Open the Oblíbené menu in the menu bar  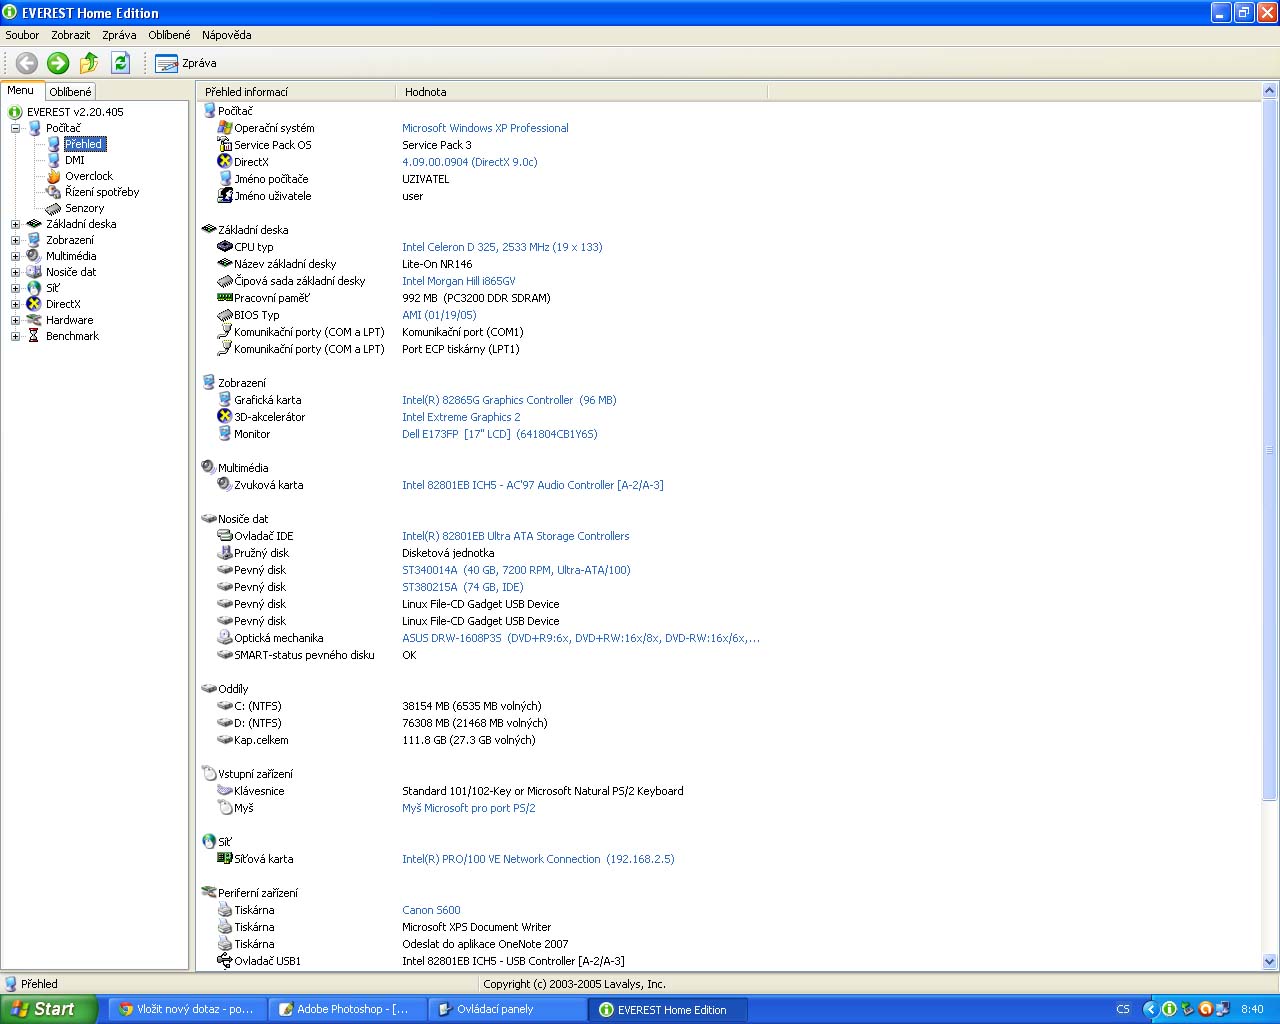(169, 35)
